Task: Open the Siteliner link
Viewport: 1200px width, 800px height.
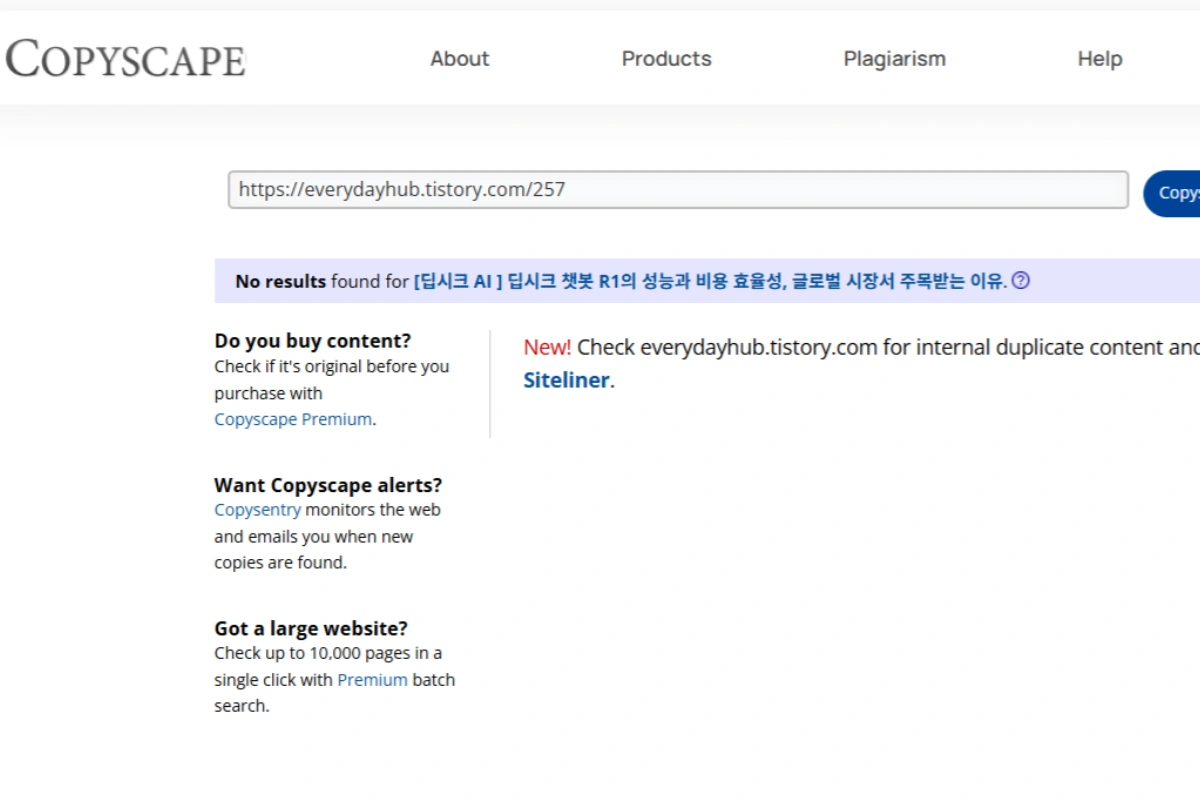Action: [x=566, y=381]
